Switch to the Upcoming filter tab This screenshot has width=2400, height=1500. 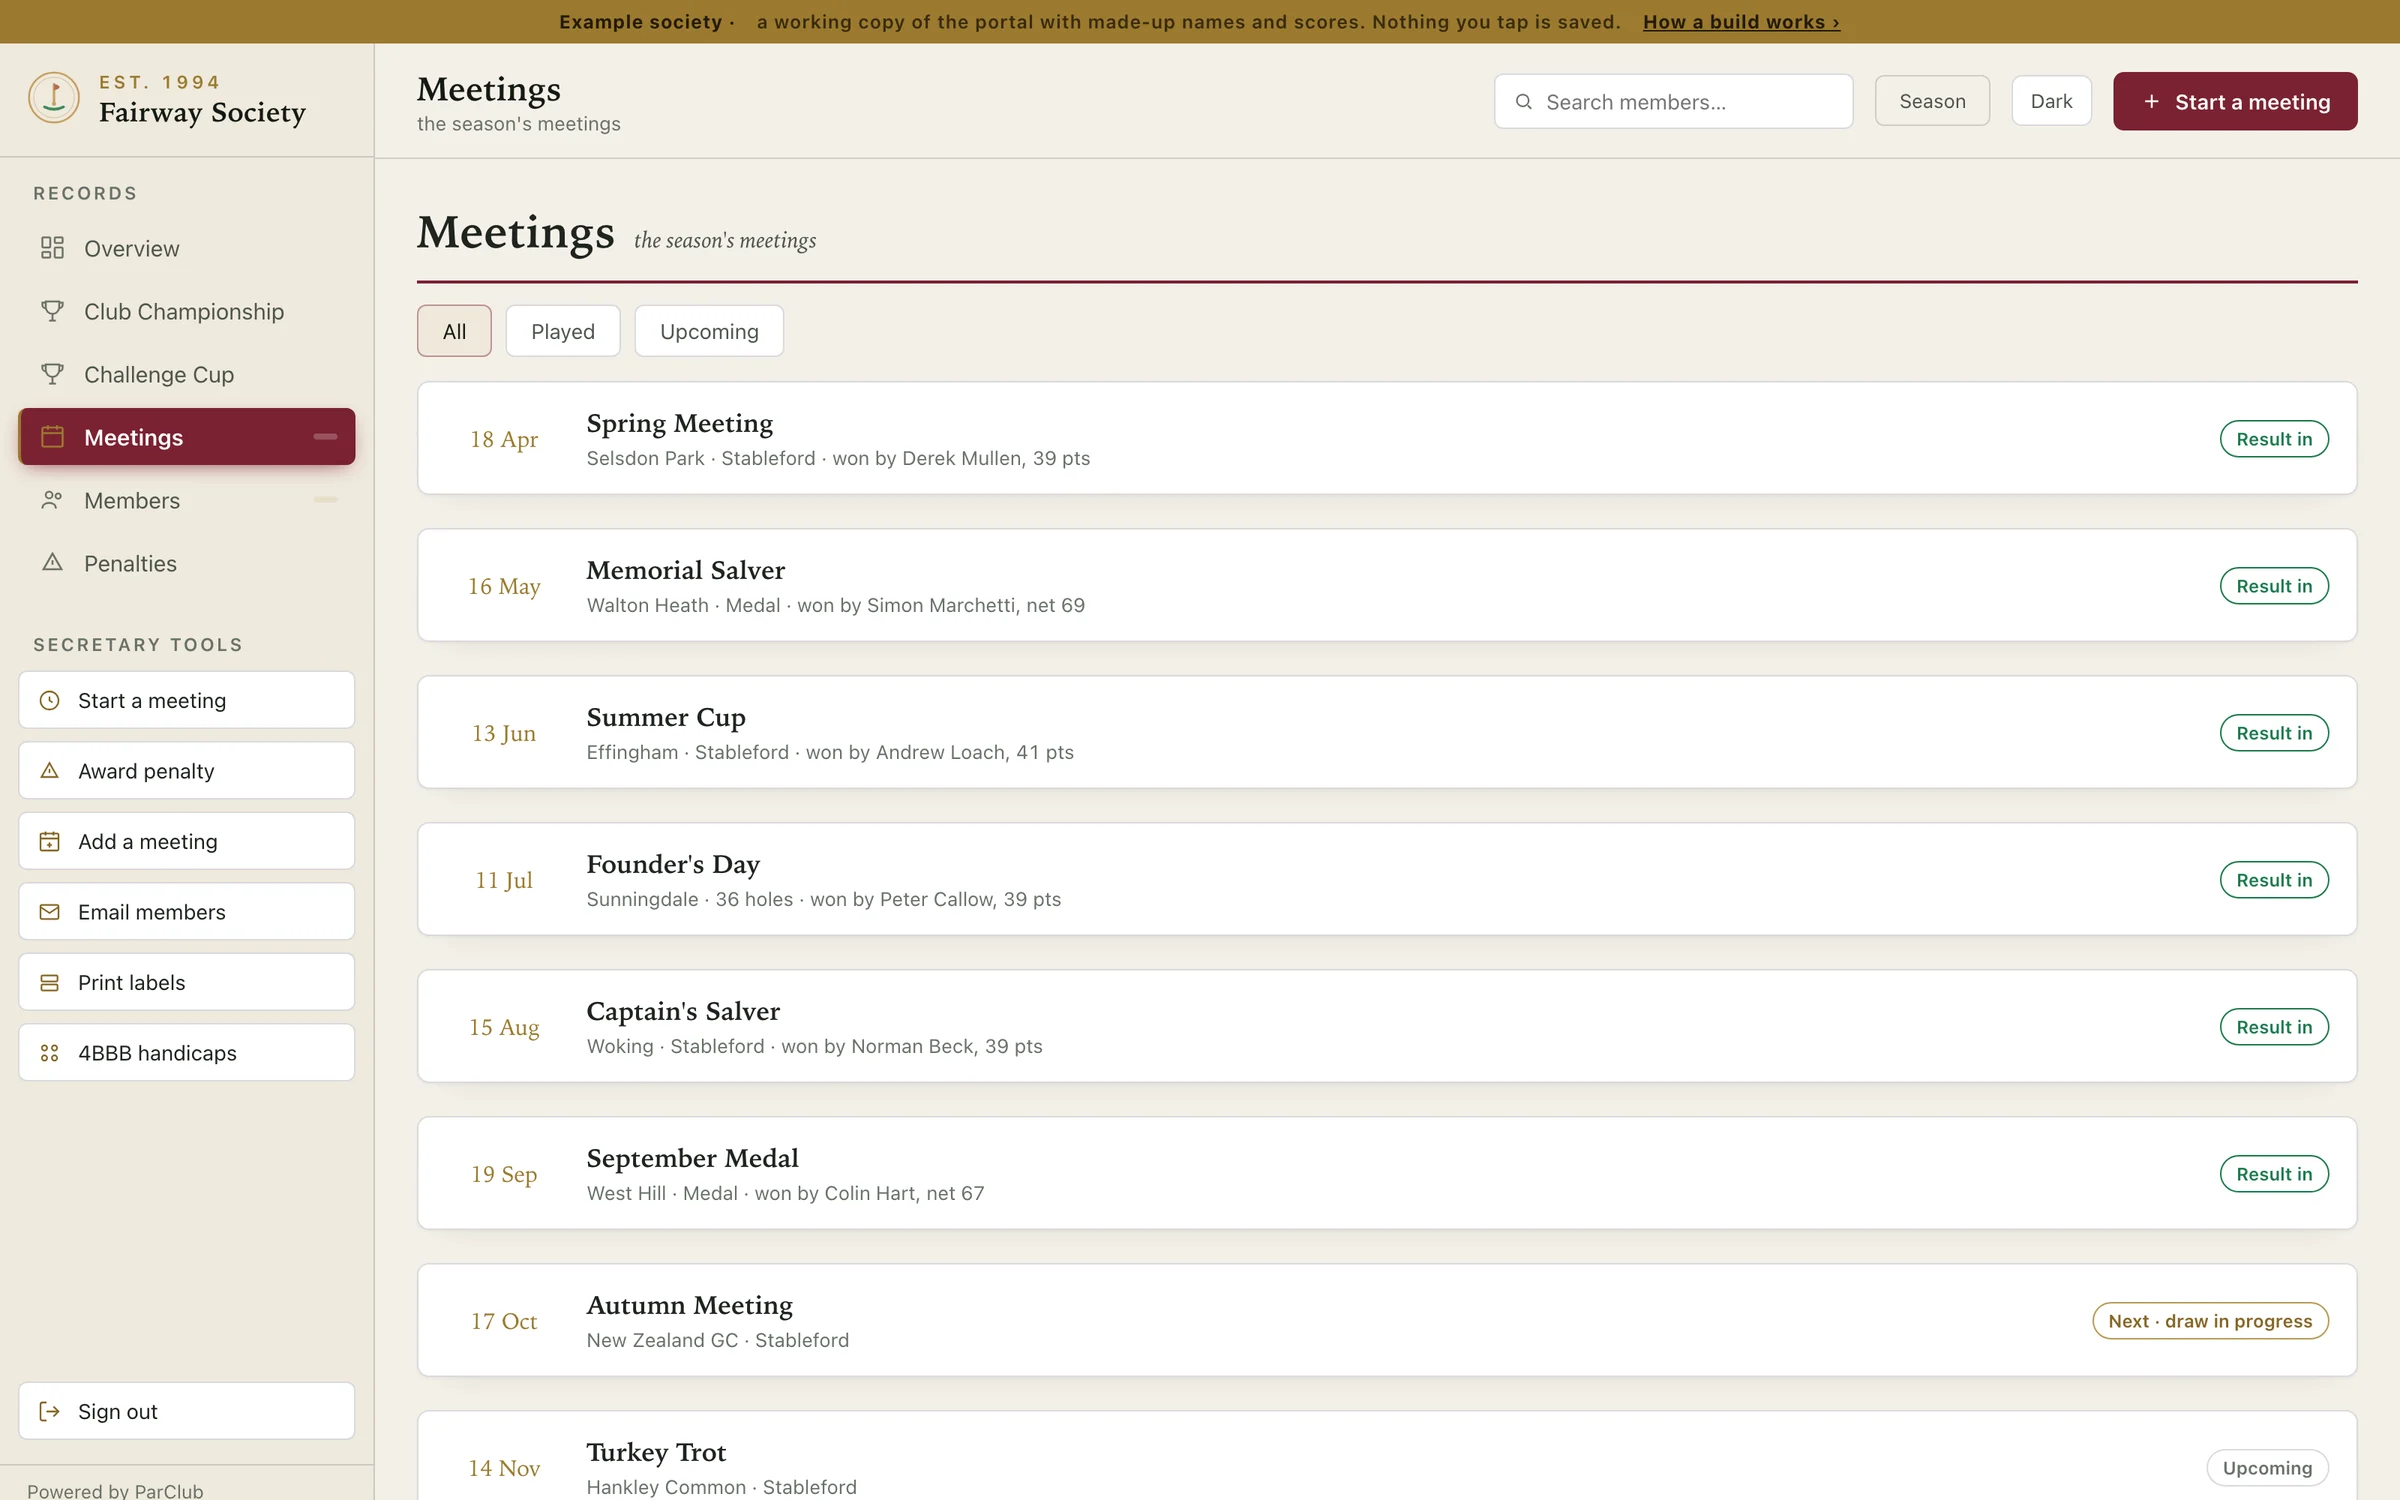click(x=709, y=331)
